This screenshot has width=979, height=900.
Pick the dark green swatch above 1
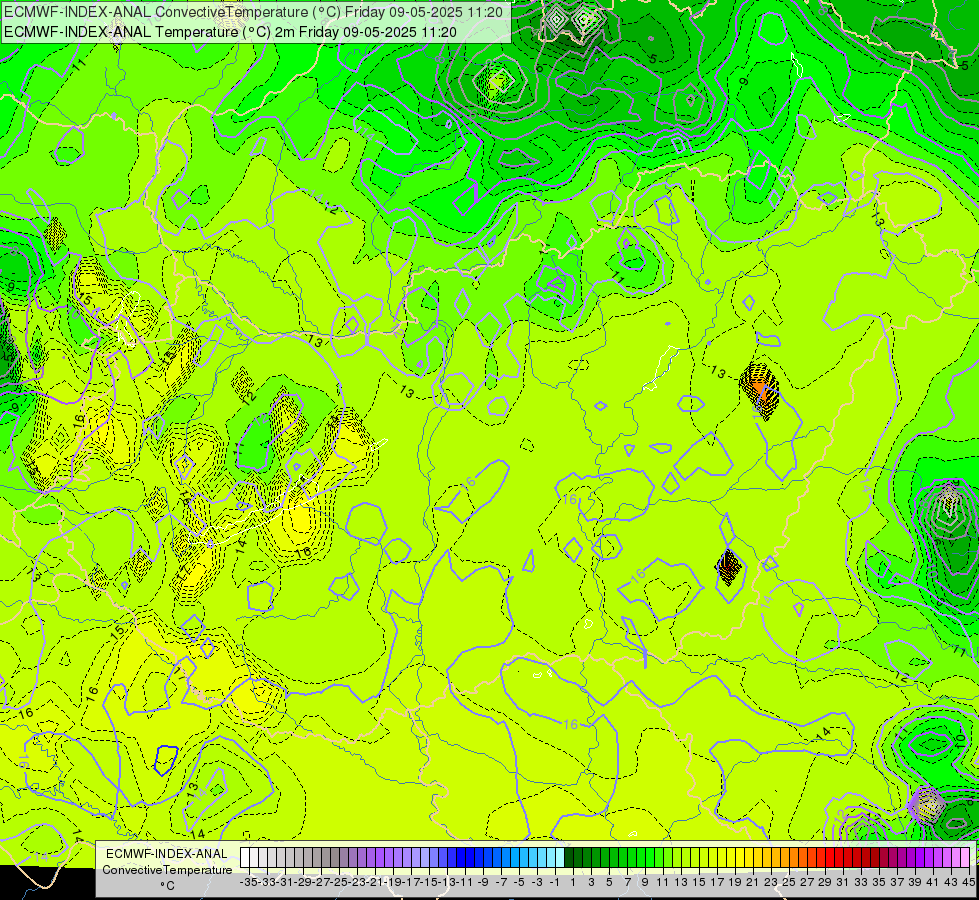pyautogui.click(x=569, y=858)
